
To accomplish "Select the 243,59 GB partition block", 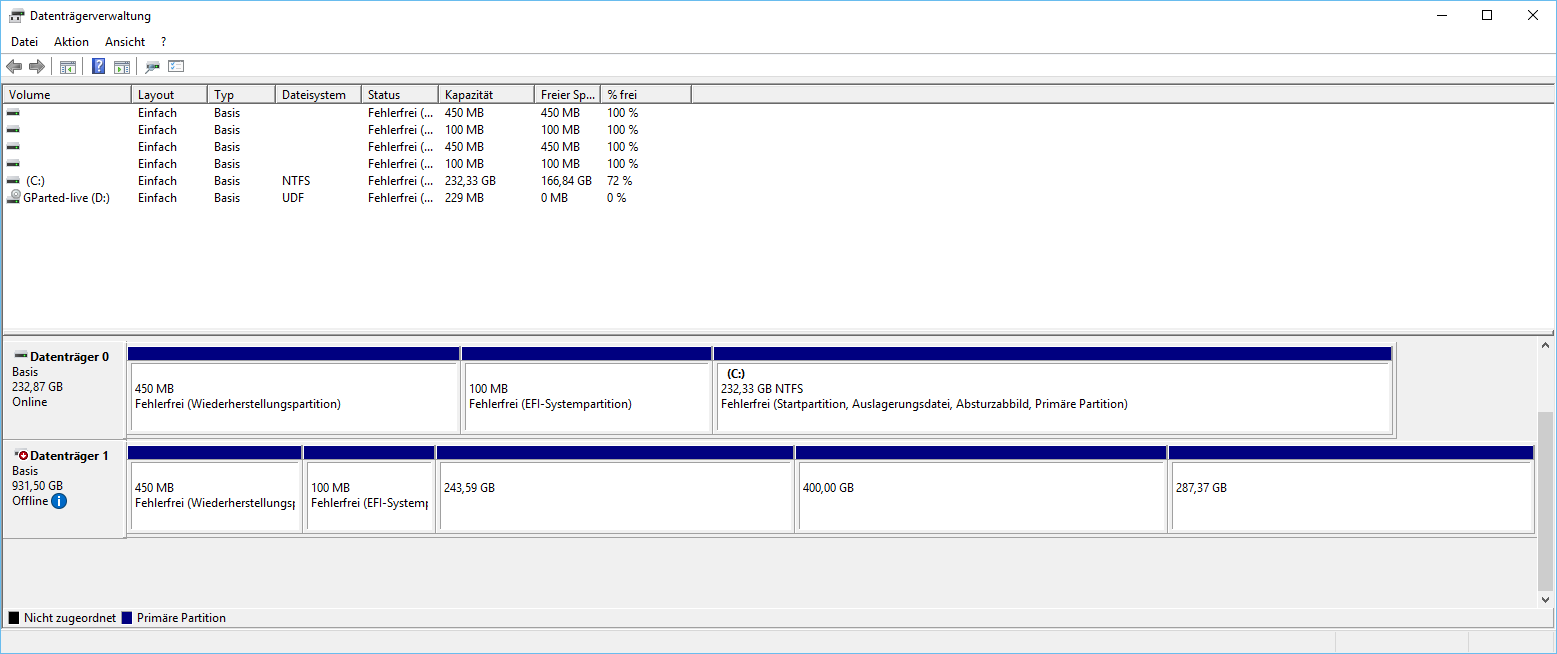I will pyautogui.click(x=615, y=489).
